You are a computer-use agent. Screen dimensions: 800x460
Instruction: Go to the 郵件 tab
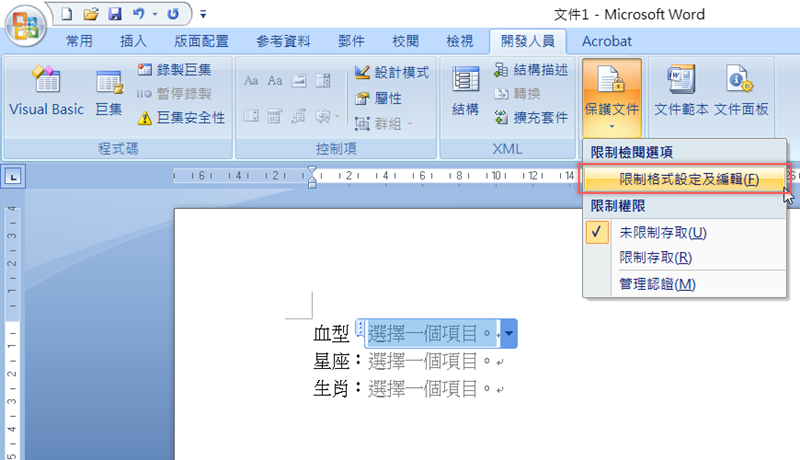(x=351, y=41)
